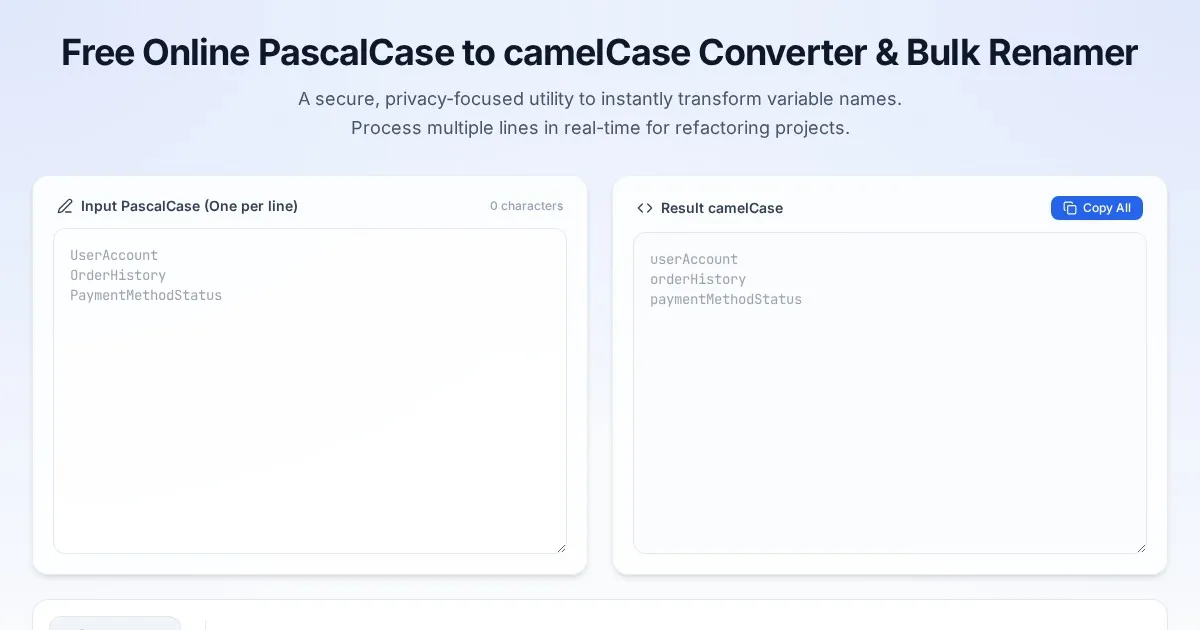Click the privacy-focused utility subtitle text

click(600, 99)
